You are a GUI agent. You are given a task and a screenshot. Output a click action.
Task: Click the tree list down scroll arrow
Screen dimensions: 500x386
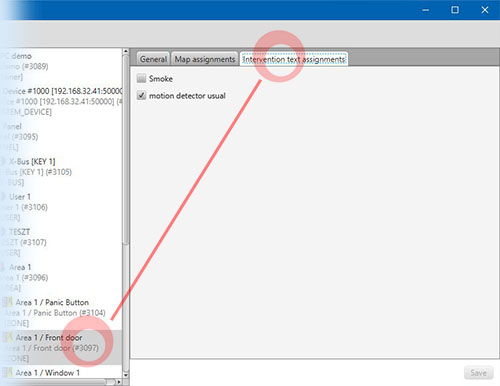[x=126, y=375]
